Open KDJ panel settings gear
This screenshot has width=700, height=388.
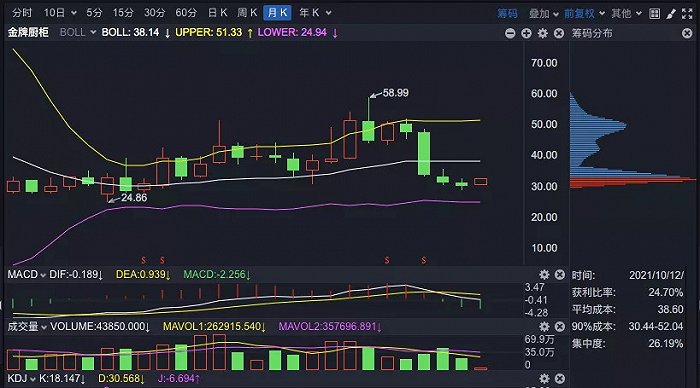544,379
